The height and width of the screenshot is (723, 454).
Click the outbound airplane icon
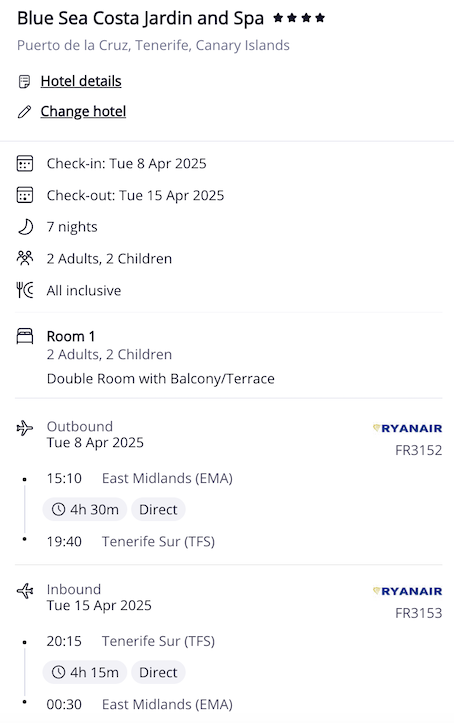(x=25, y=428)
